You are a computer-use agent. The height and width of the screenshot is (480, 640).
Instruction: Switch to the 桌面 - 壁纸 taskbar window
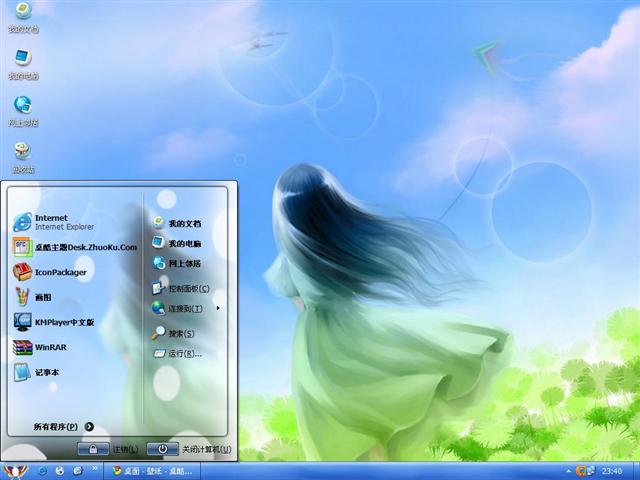pyautogui.click(x=154, y=470)
